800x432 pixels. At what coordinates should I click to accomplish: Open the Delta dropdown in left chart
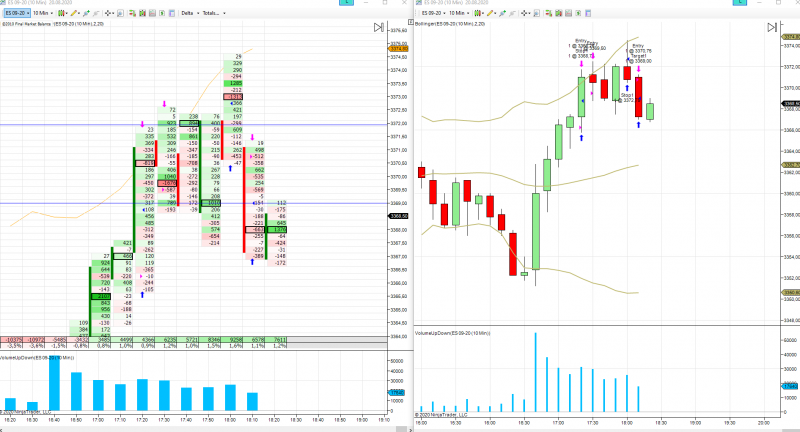pyautogui.click(x=190, y=13)
